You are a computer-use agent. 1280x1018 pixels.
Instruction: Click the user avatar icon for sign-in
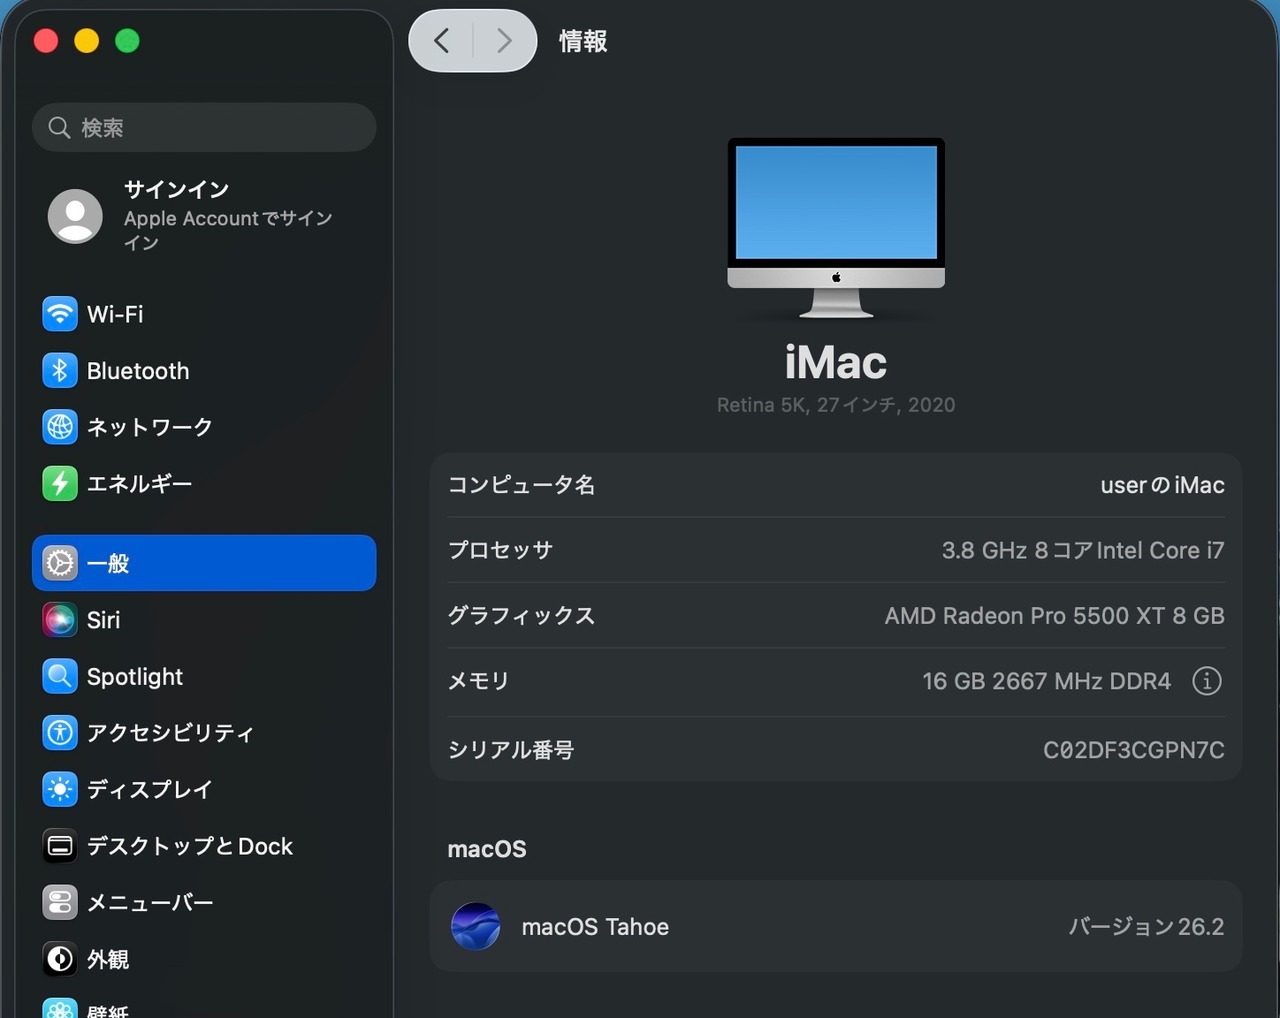point(75,216)
